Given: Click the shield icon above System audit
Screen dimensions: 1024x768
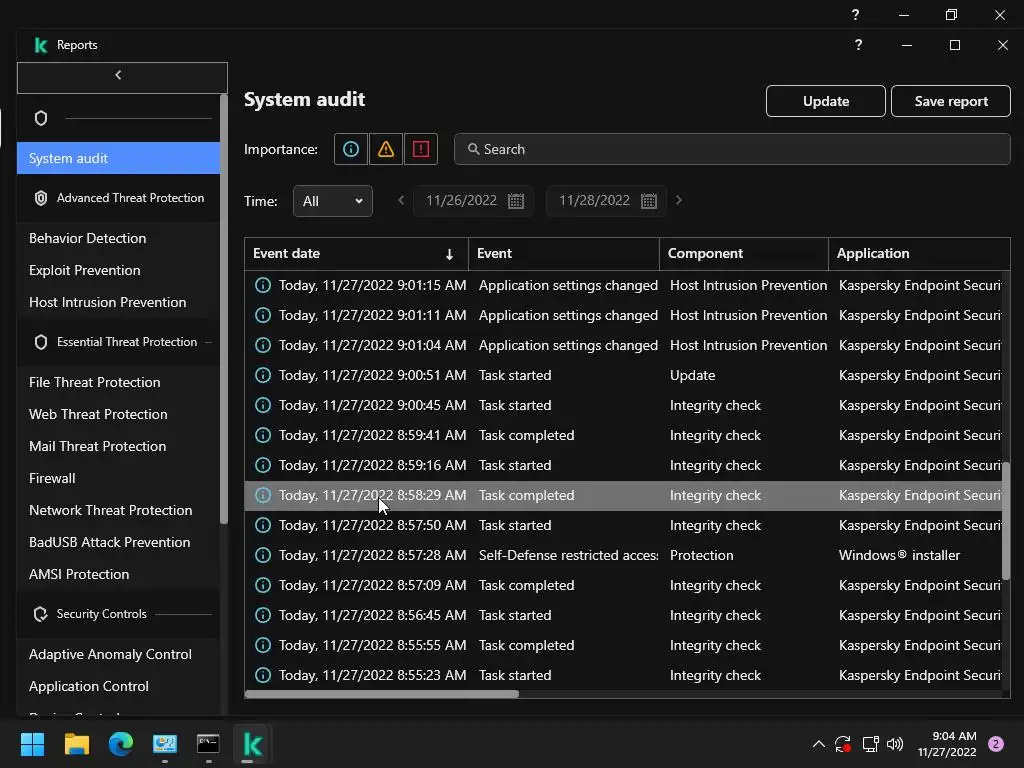Looking at the screenshot, I should click(x=40, y=118).
